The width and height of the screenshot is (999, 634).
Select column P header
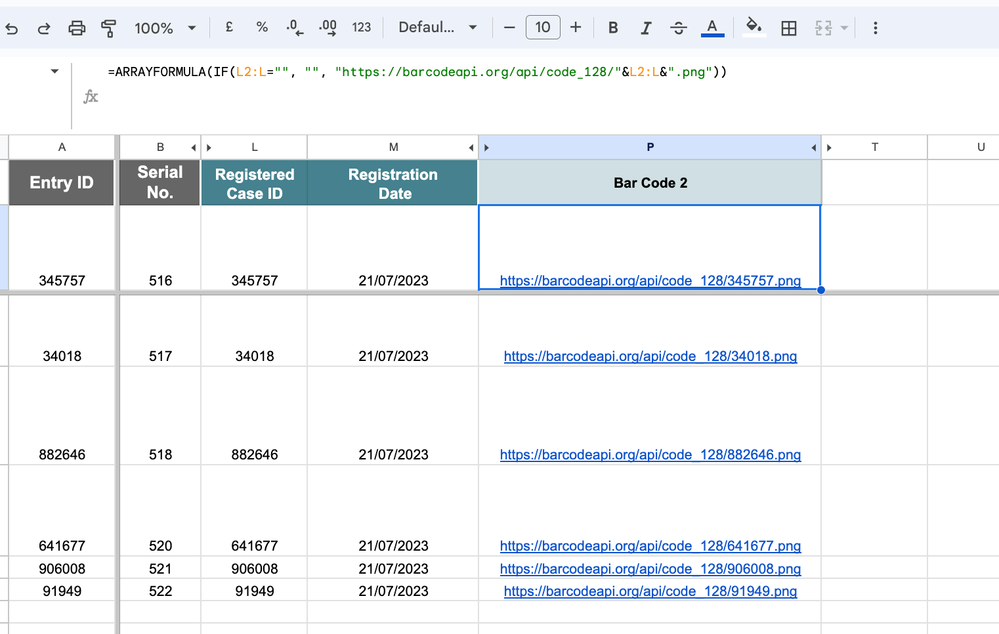click(650, 147)
